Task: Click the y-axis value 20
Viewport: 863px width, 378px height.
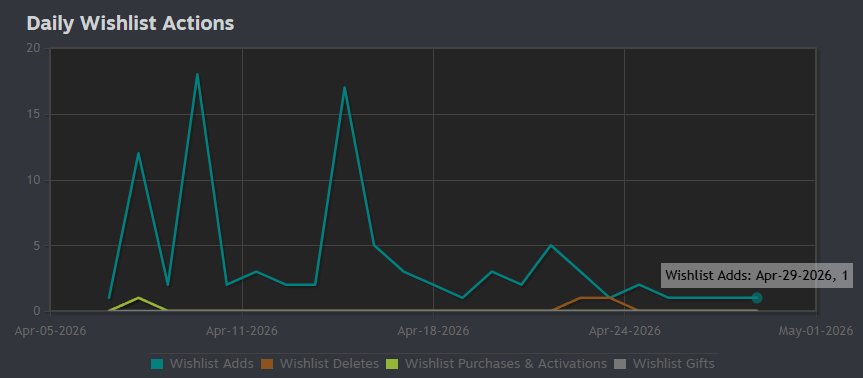Action: pyautogui.click(x=34, y=48)
